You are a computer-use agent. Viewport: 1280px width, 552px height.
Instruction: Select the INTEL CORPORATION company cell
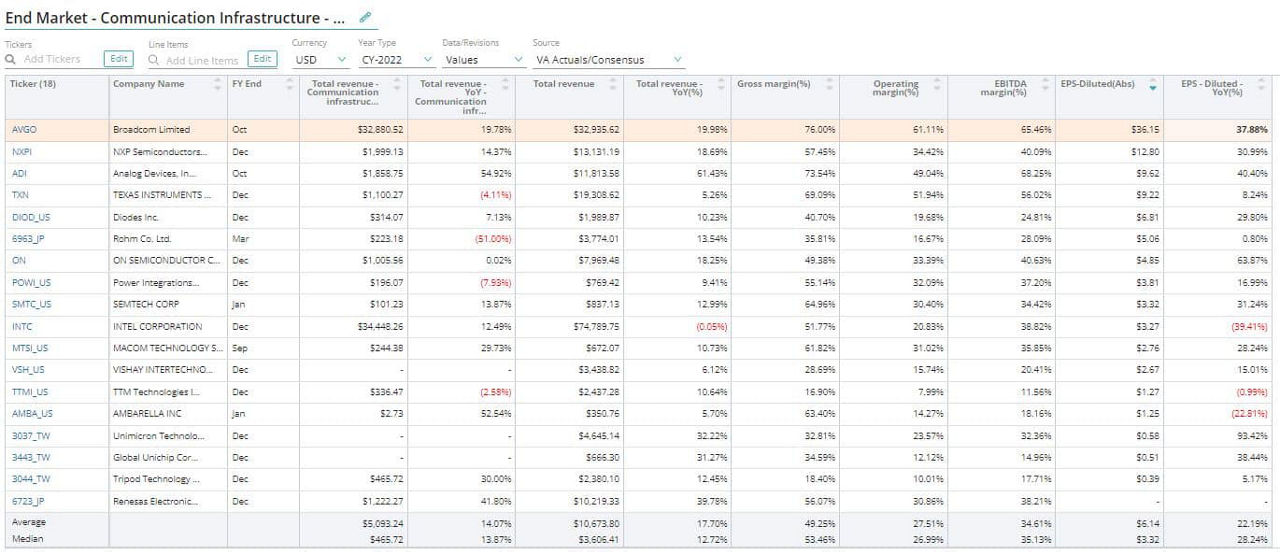point(168,326)
